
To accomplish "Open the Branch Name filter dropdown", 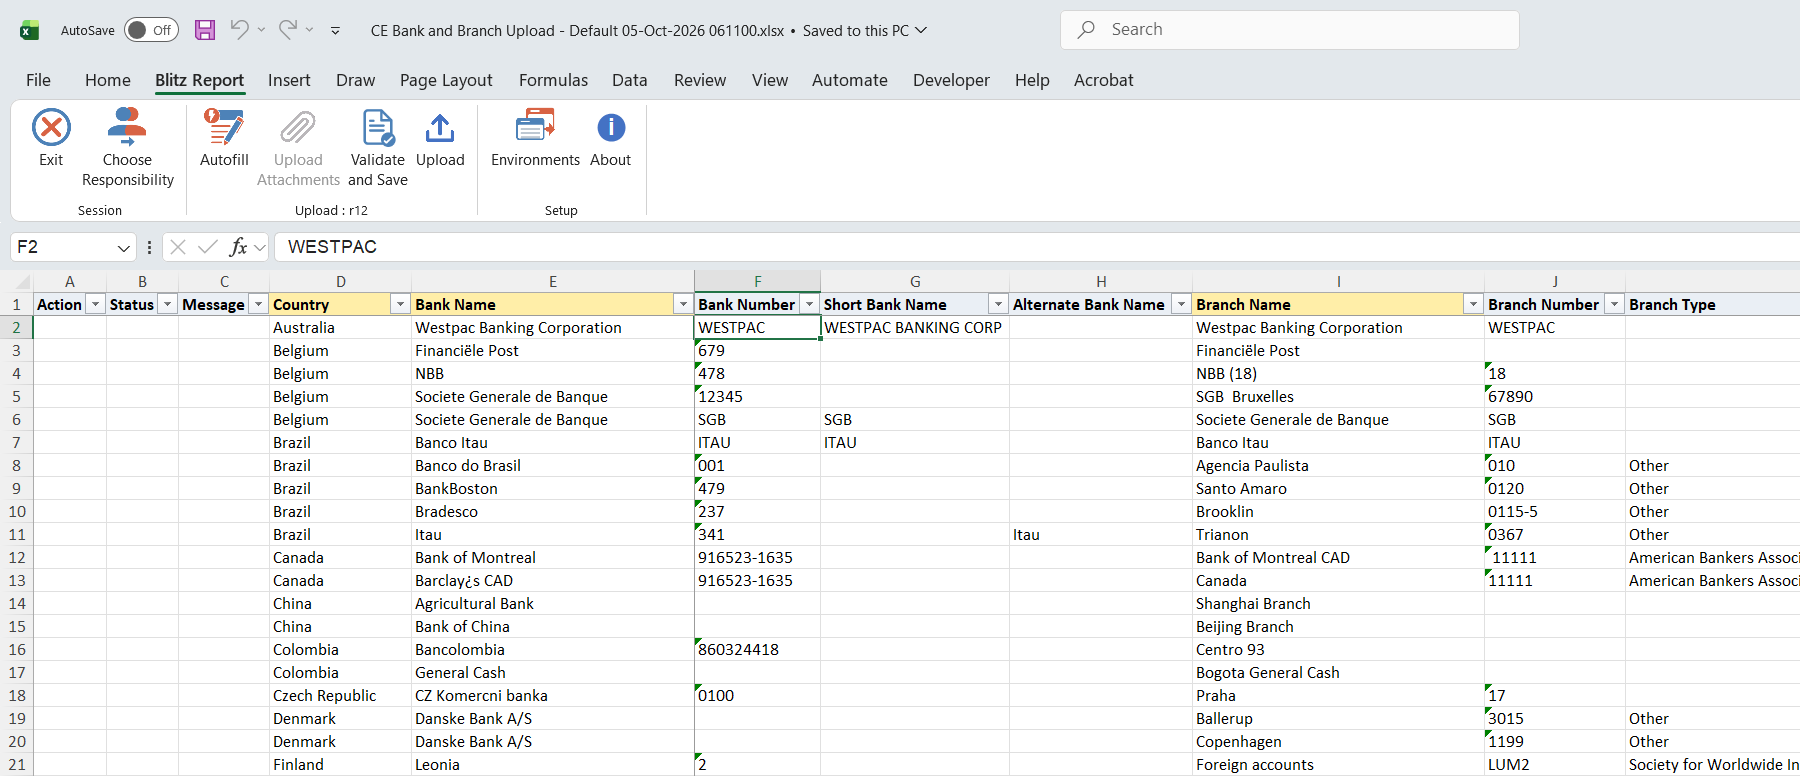I will [1473, 305].
